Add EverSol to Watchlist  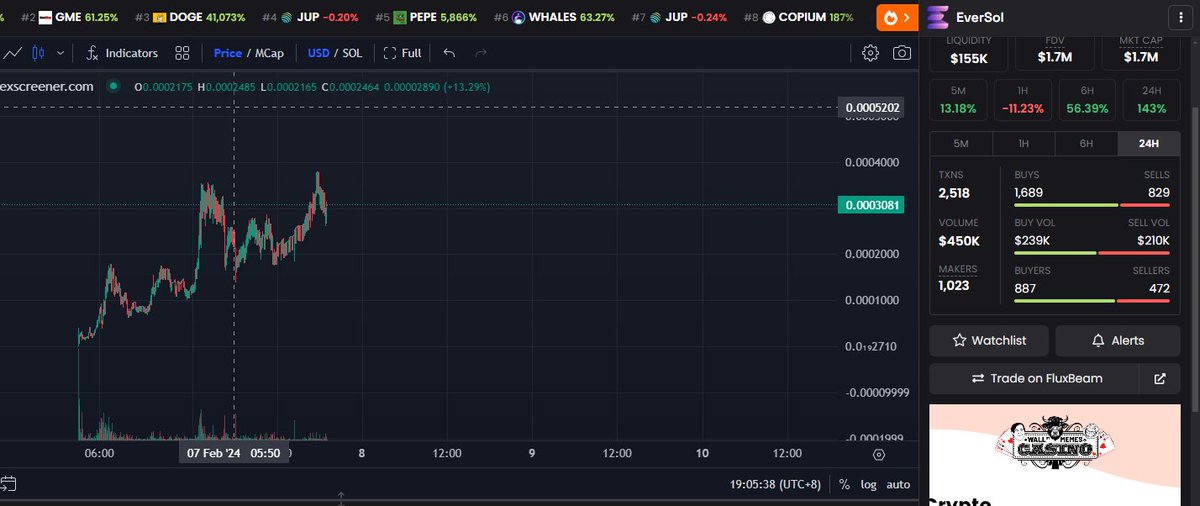(989, 340)
